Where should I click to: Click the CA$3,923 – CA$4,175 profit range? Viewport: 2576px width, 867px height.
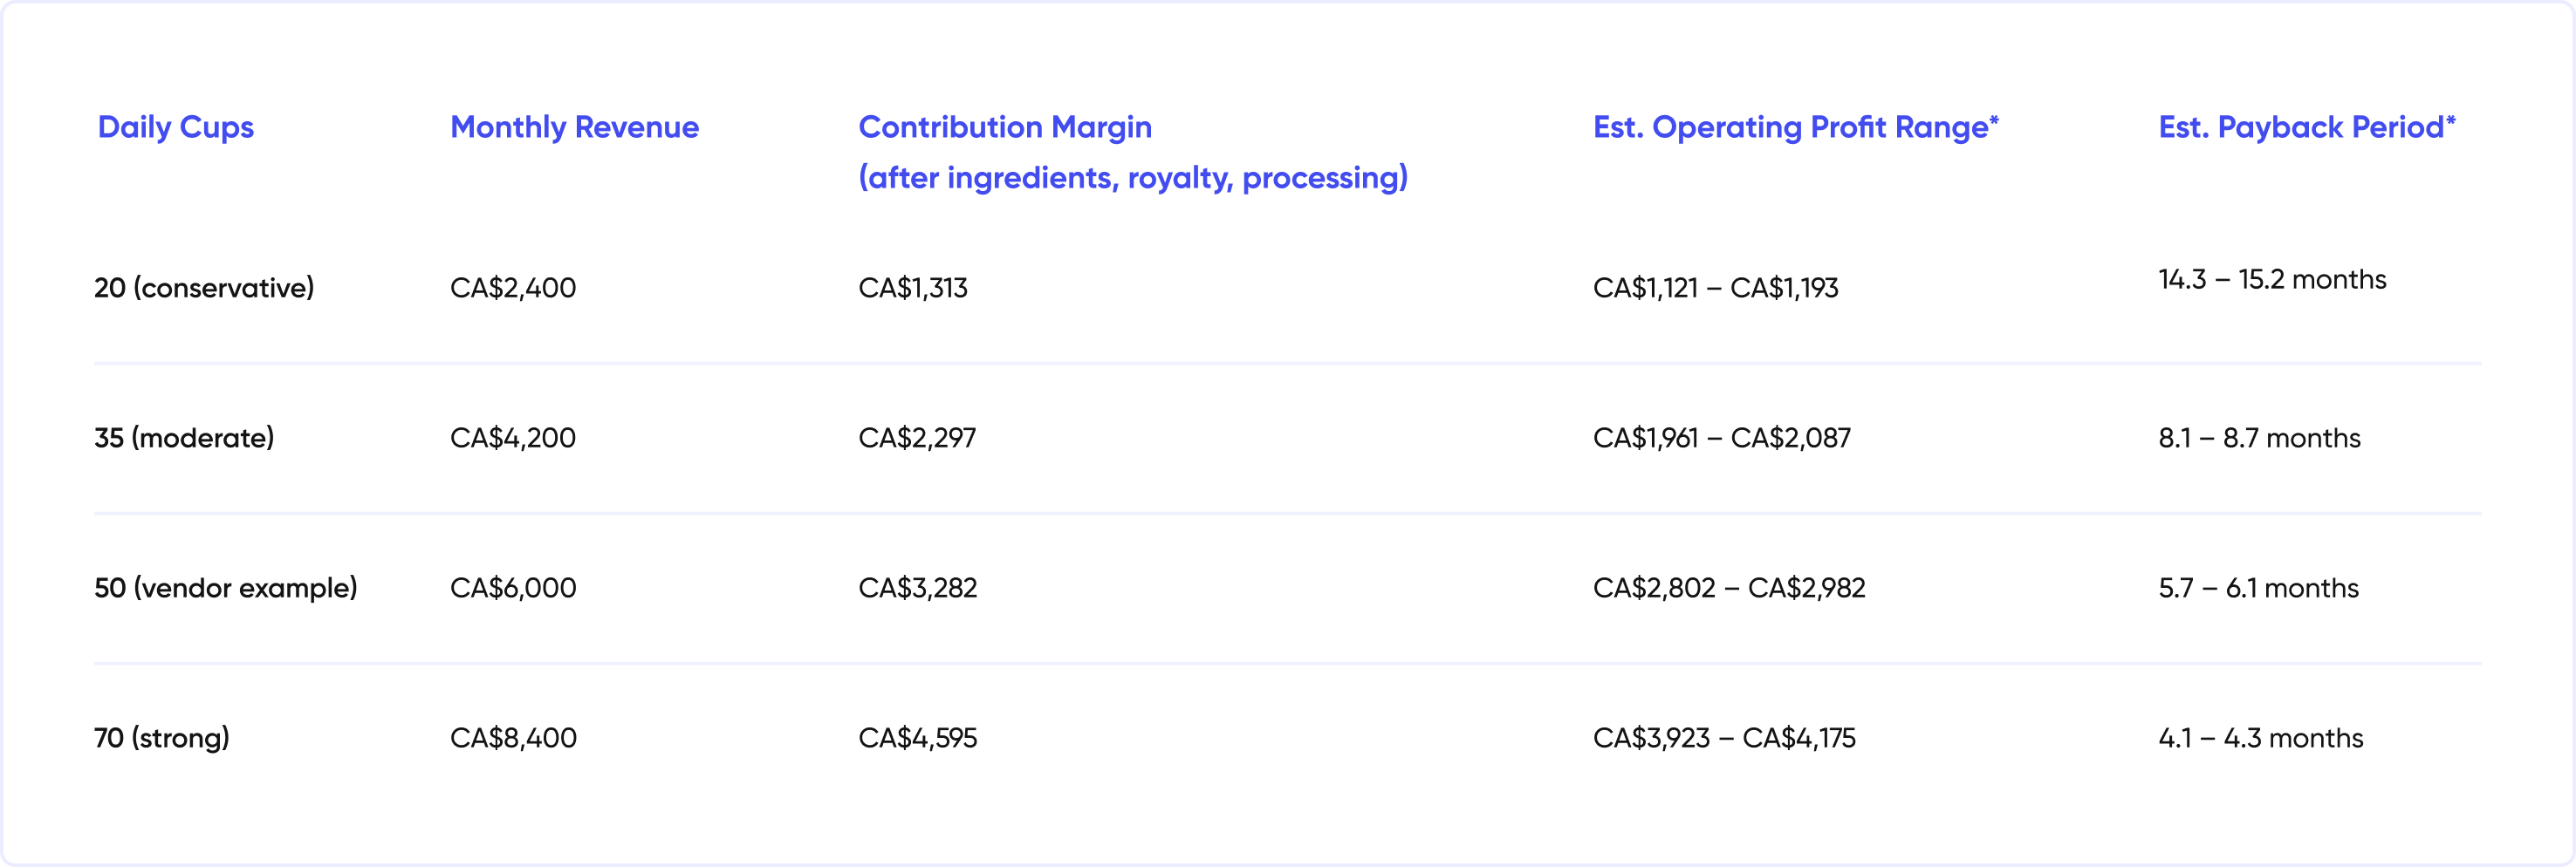(1724, 738)
